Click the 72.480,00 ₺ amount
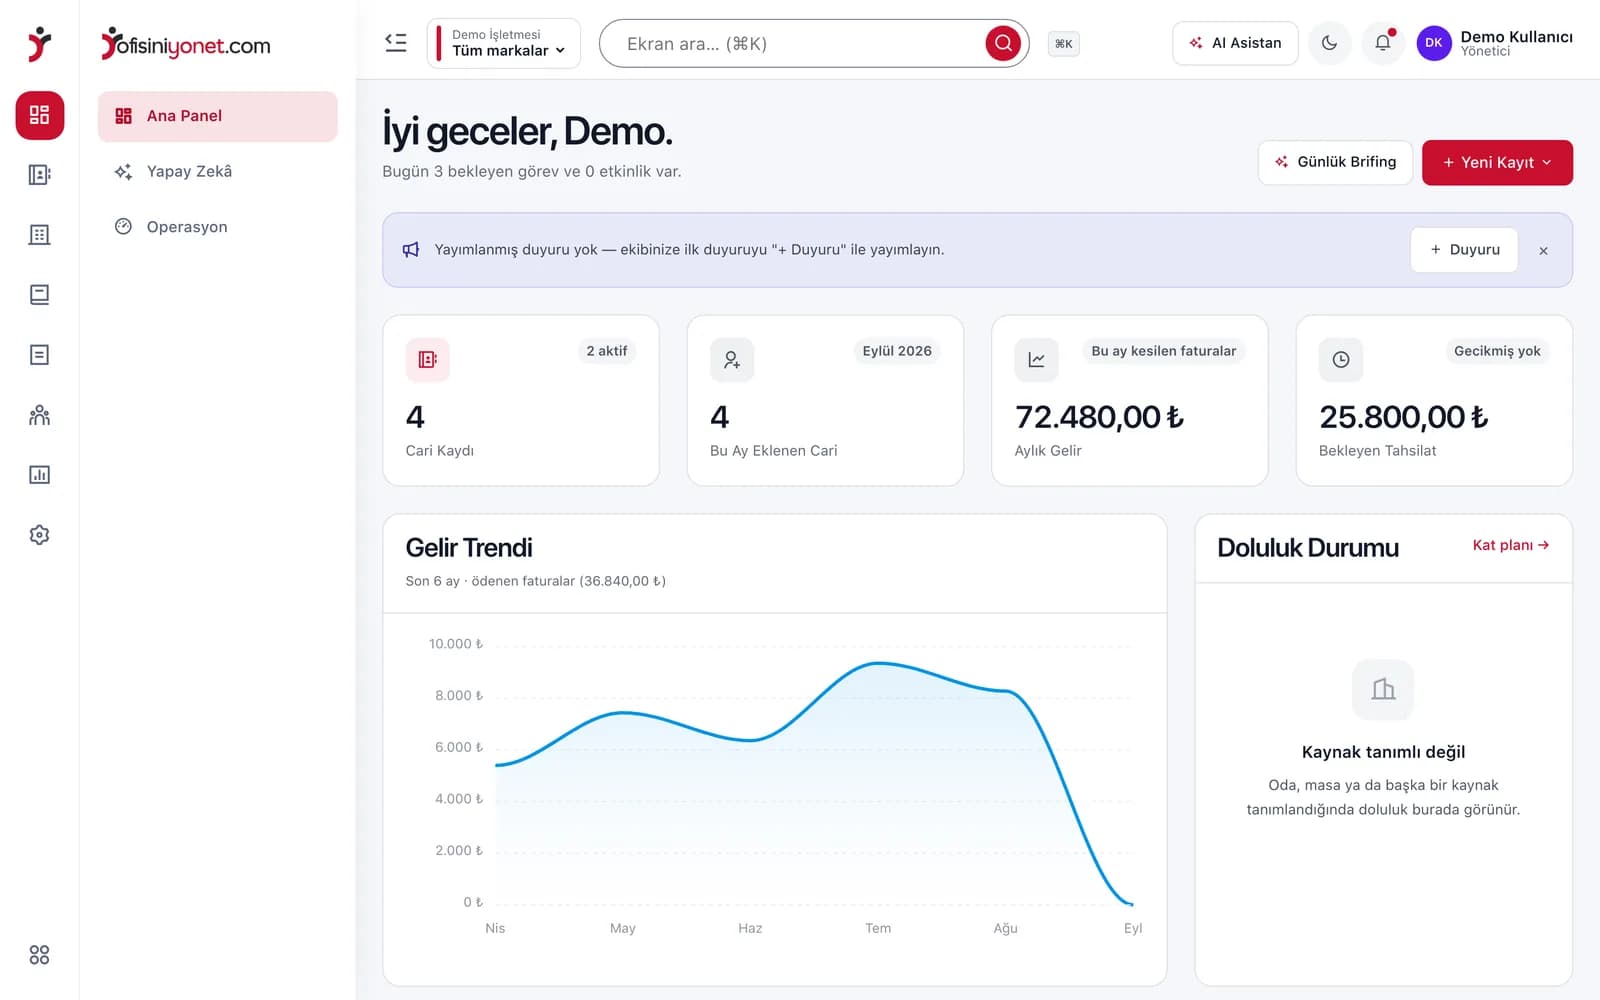 [1099, 417]
